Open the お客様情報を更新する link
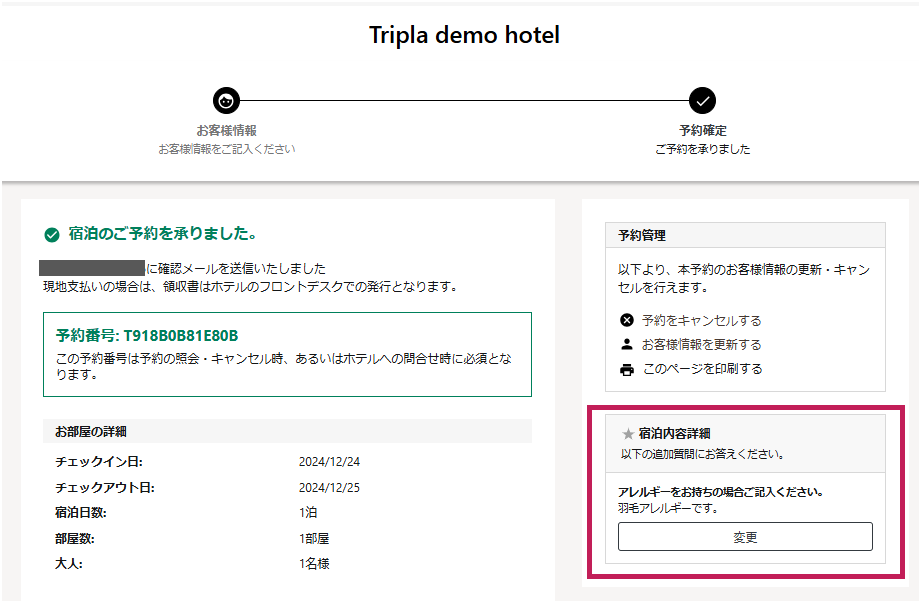This screenshot has width=921, height=603. click(701, 345)
